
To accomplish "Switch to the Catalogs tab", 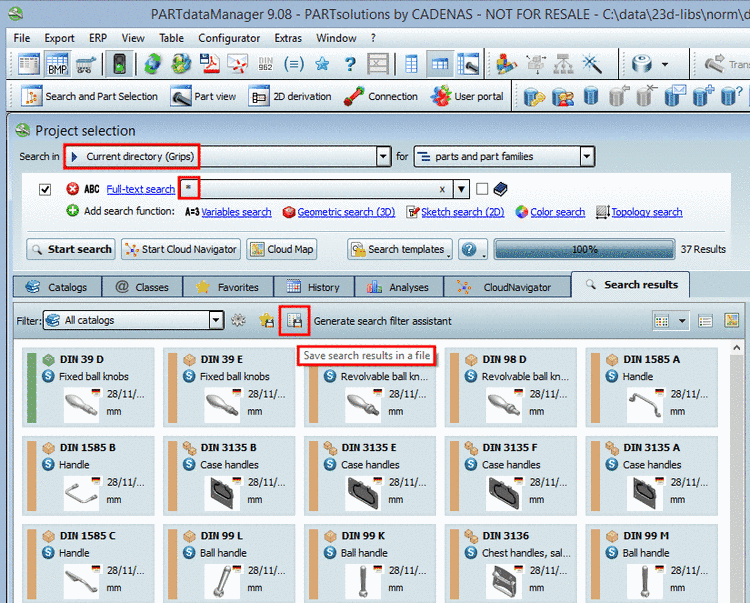I will point(57,287).
